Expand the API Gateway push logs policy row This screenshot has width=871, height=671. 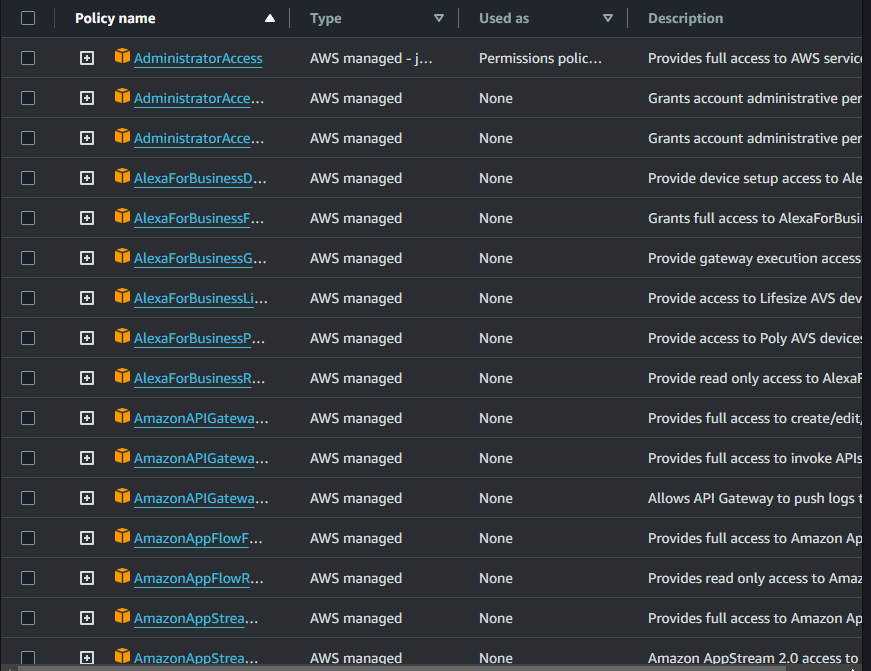tap(87, 498)
